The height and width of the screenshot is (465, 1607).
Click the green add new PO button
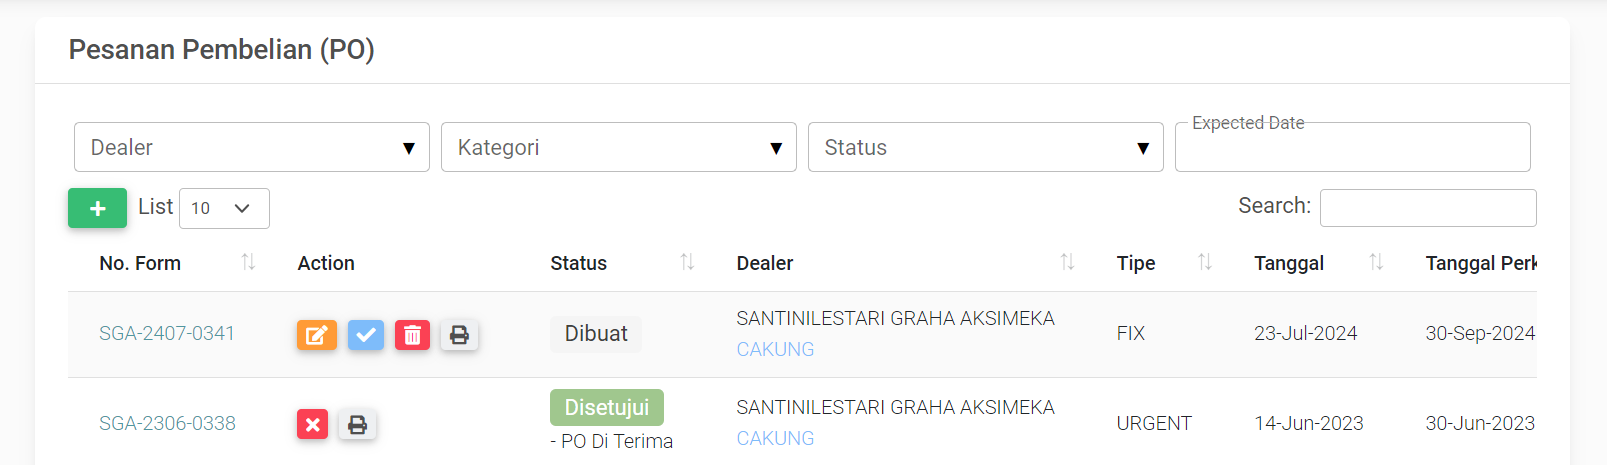click(97, 208)
